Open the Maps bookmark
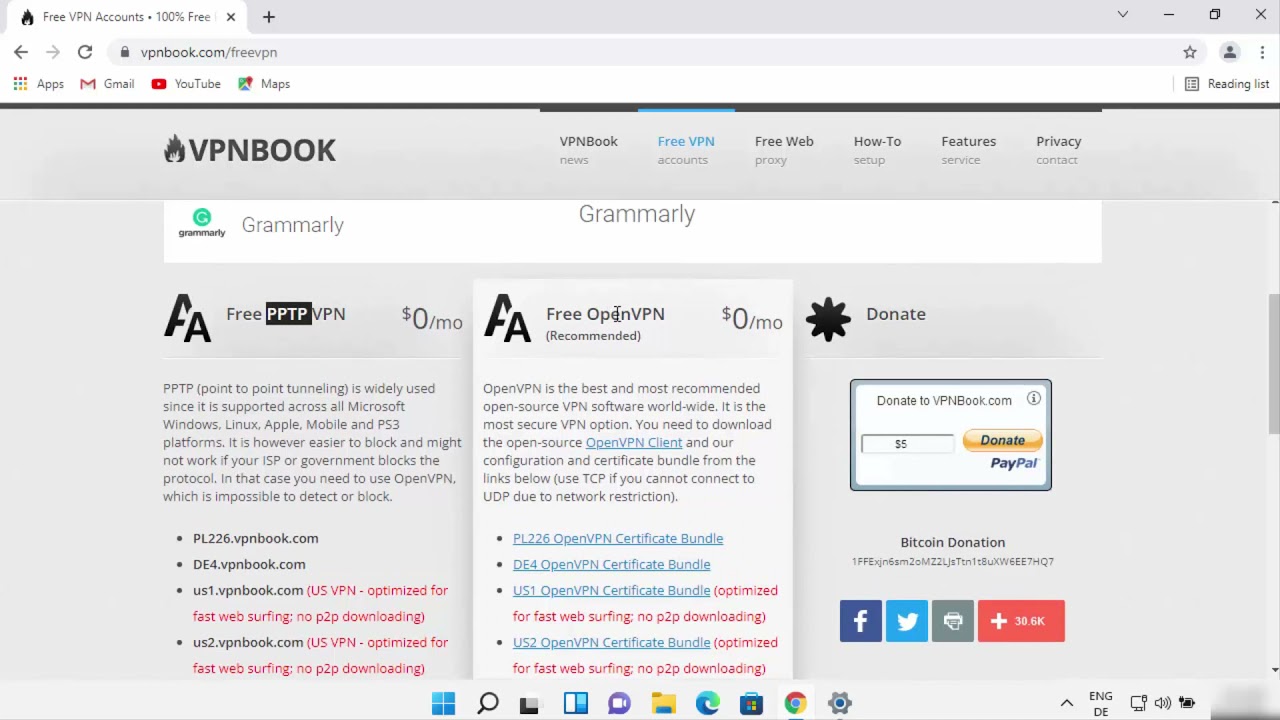 point(264,84)
